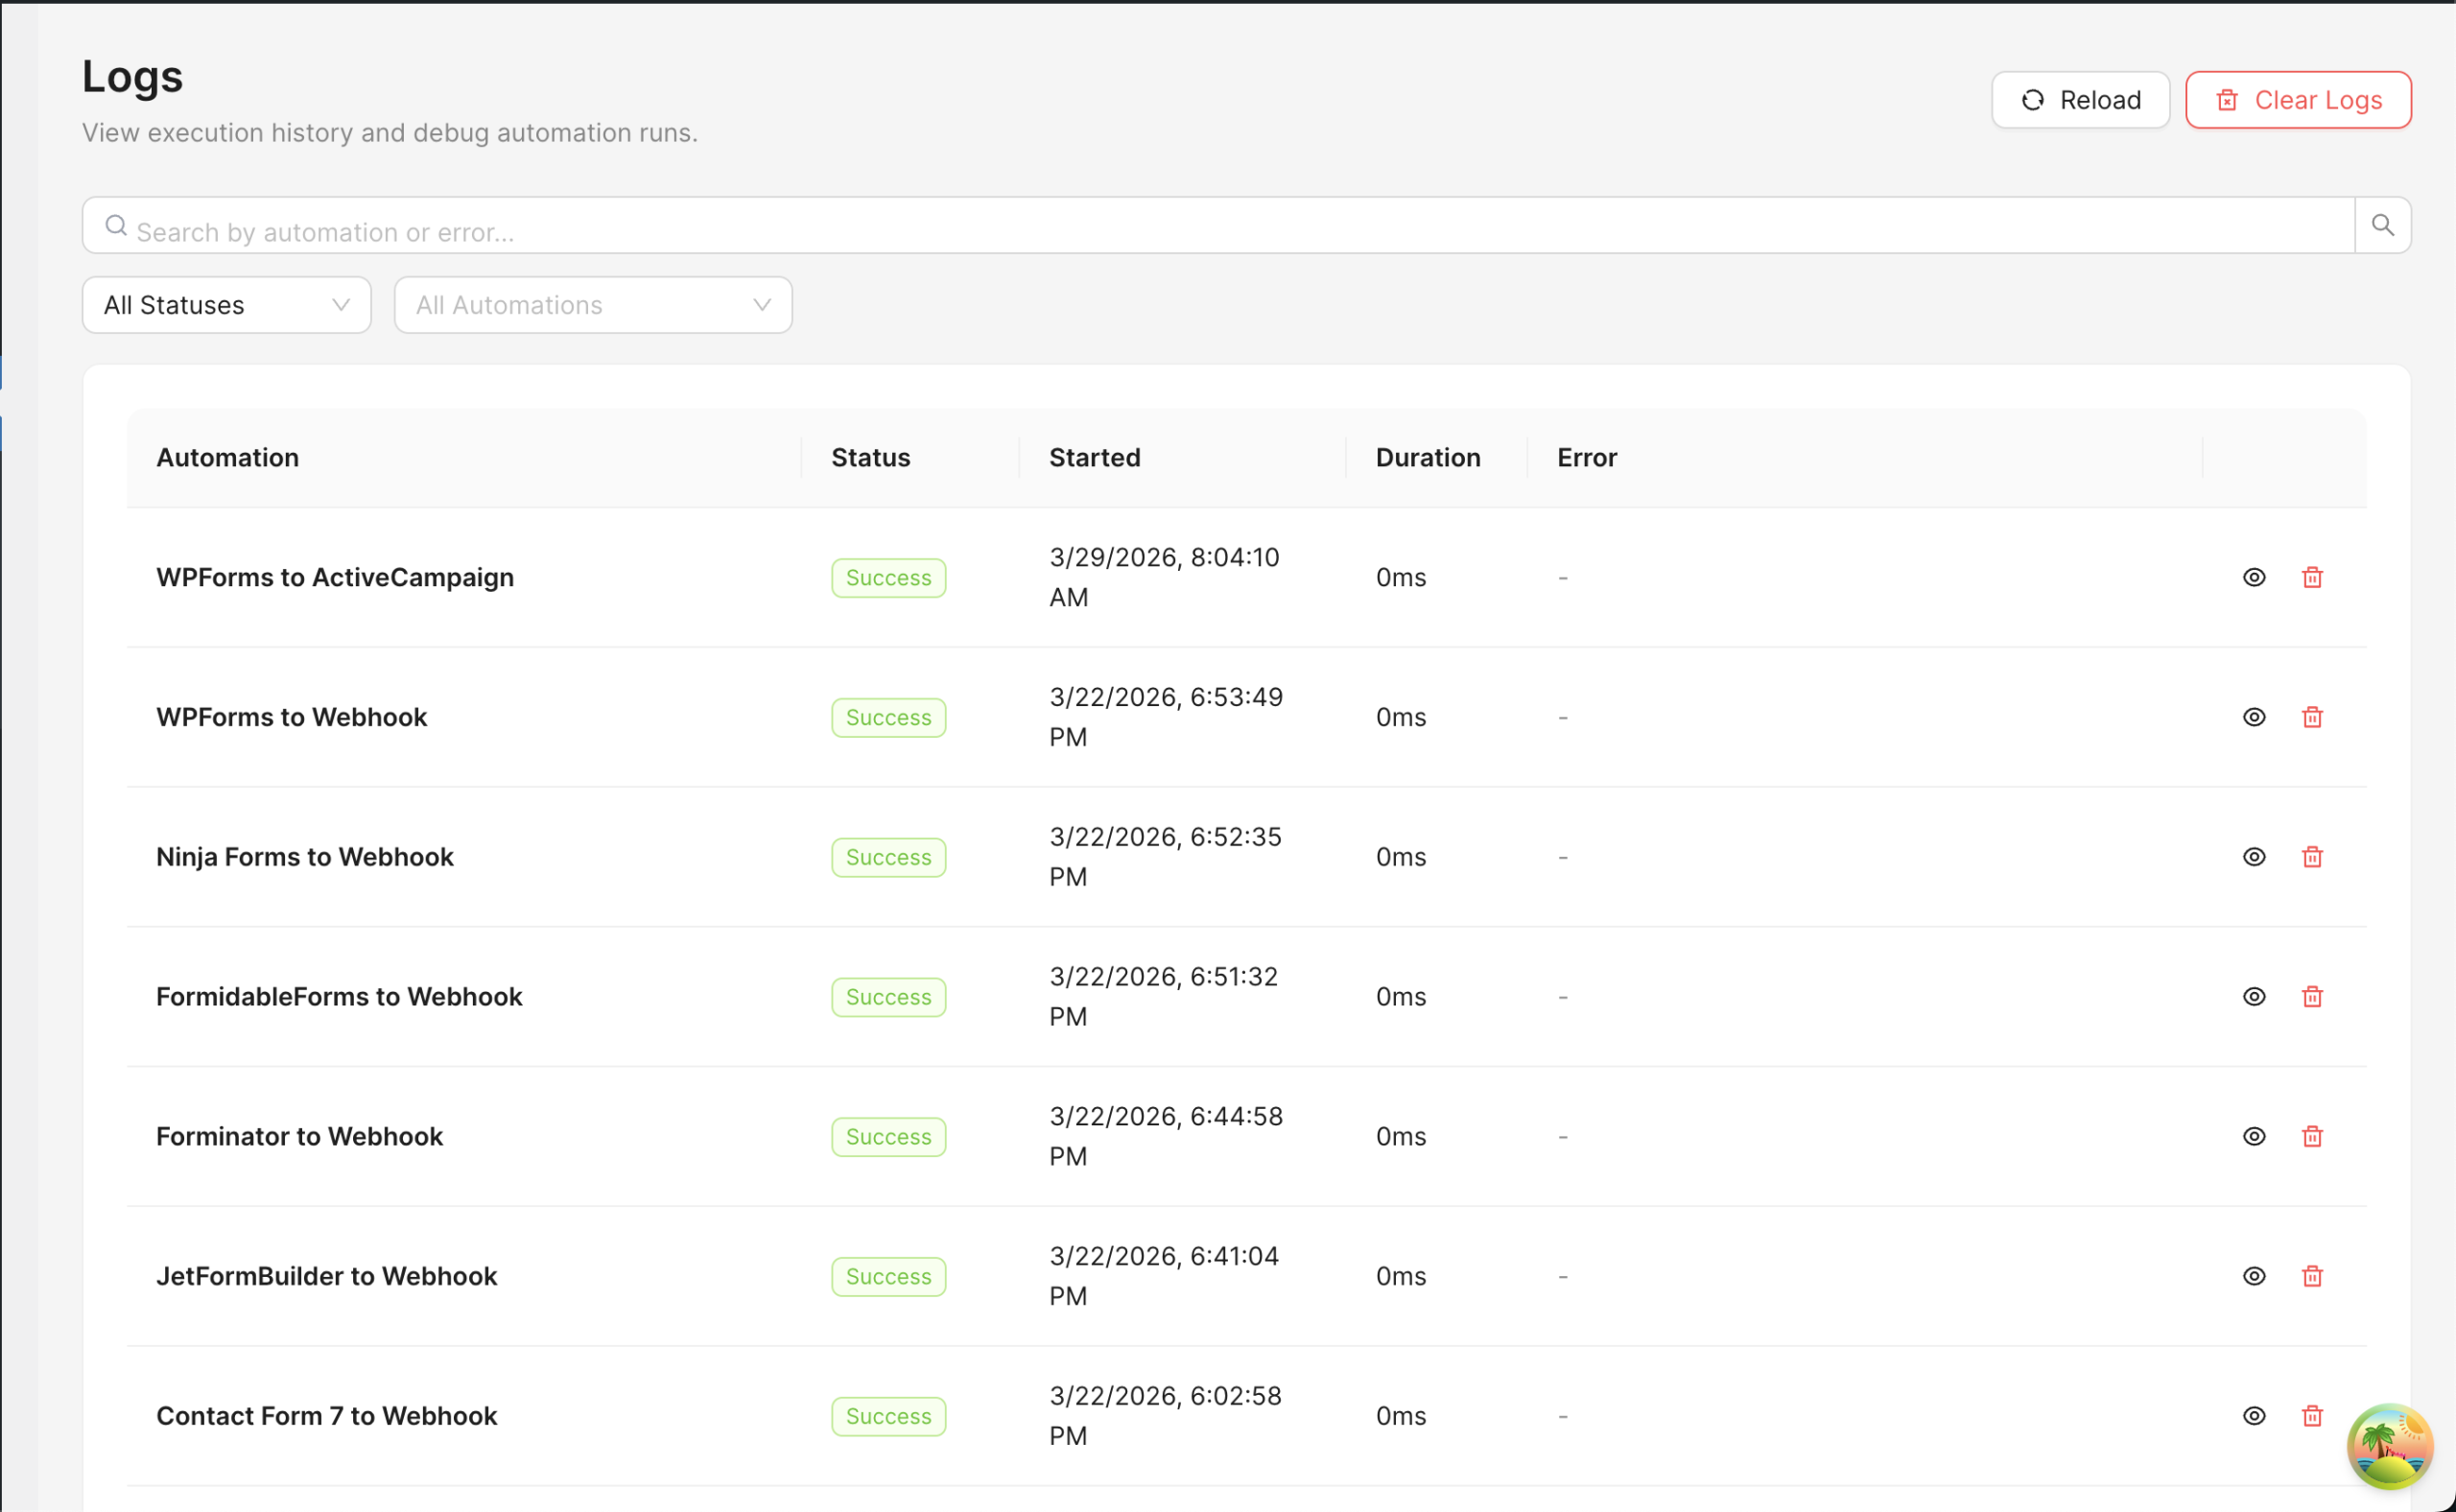Click the Success badge for JetFormBuilder to Webhook
The width and height of the screenshot is (2456, 1512).
pyautogui.click(x=888, y=1276)
